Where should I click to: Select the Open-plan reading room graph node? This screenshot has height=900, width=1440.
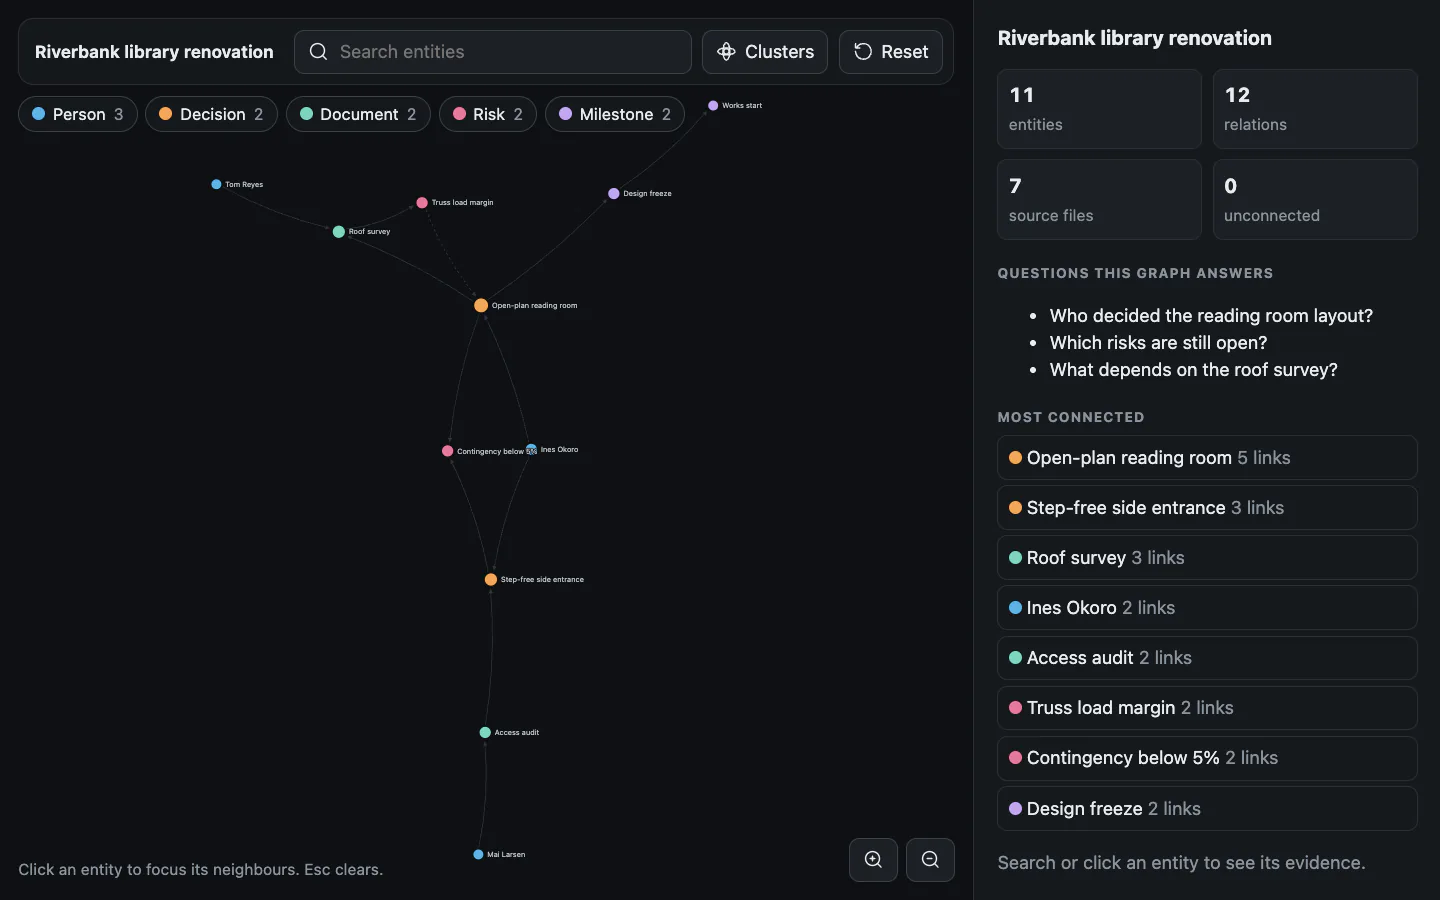click(481, 306)
